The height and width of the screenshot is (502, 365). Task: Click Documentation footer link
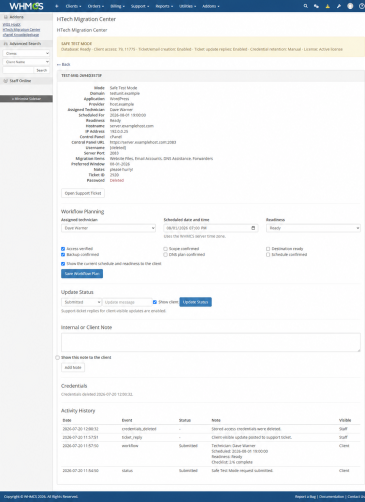coord(331,497)
